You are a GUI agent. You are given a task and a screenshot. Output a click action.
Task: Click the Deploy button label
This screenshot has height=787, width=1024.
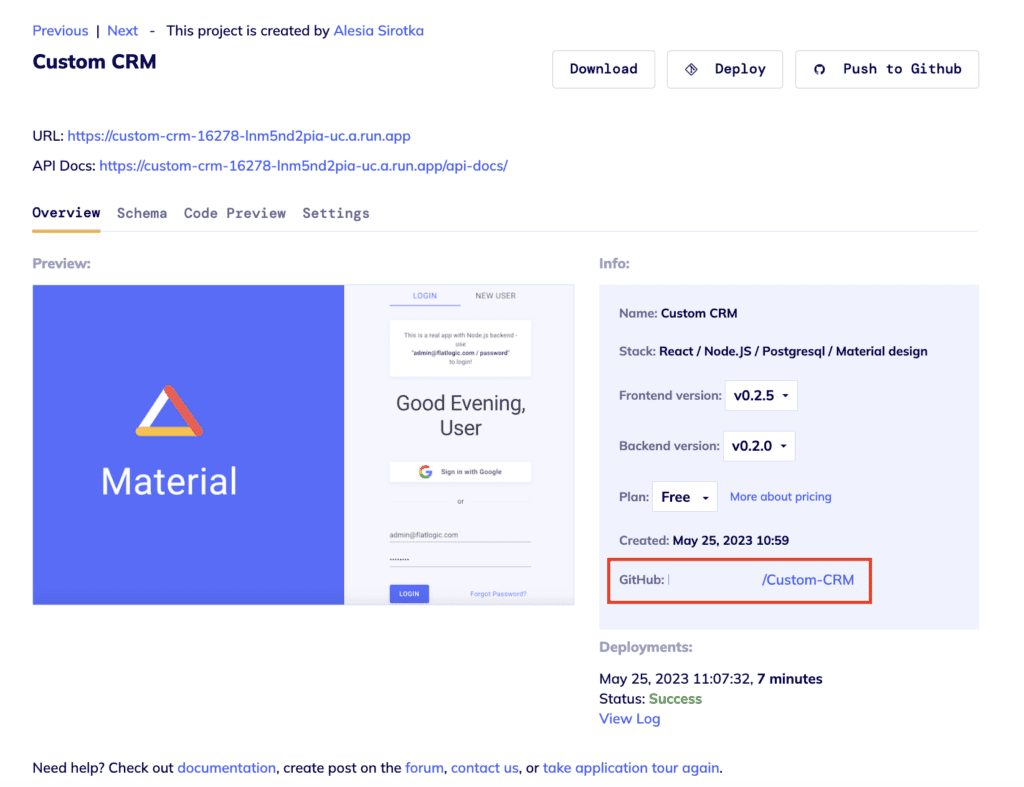(x=739, y=69)
